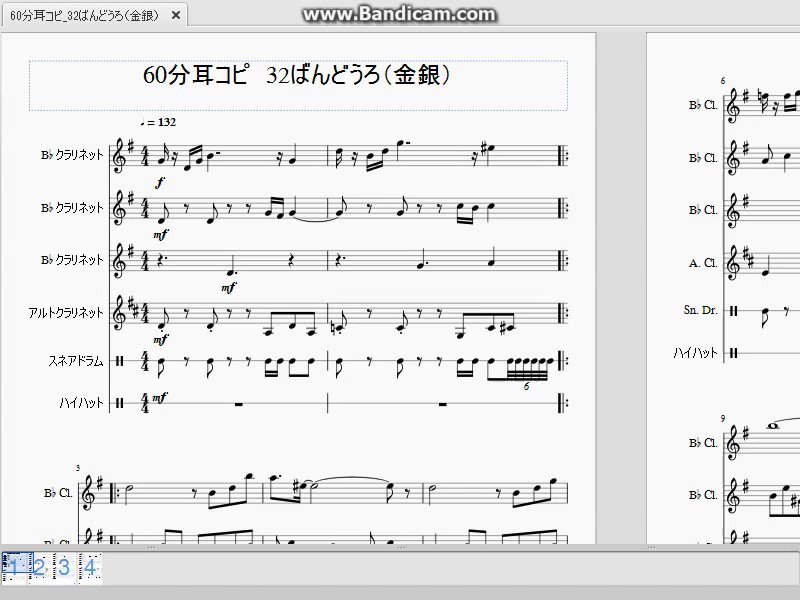Click measure number 9 on the second page
This screenshot has width=800, height=600.
(x=723, y=418)
